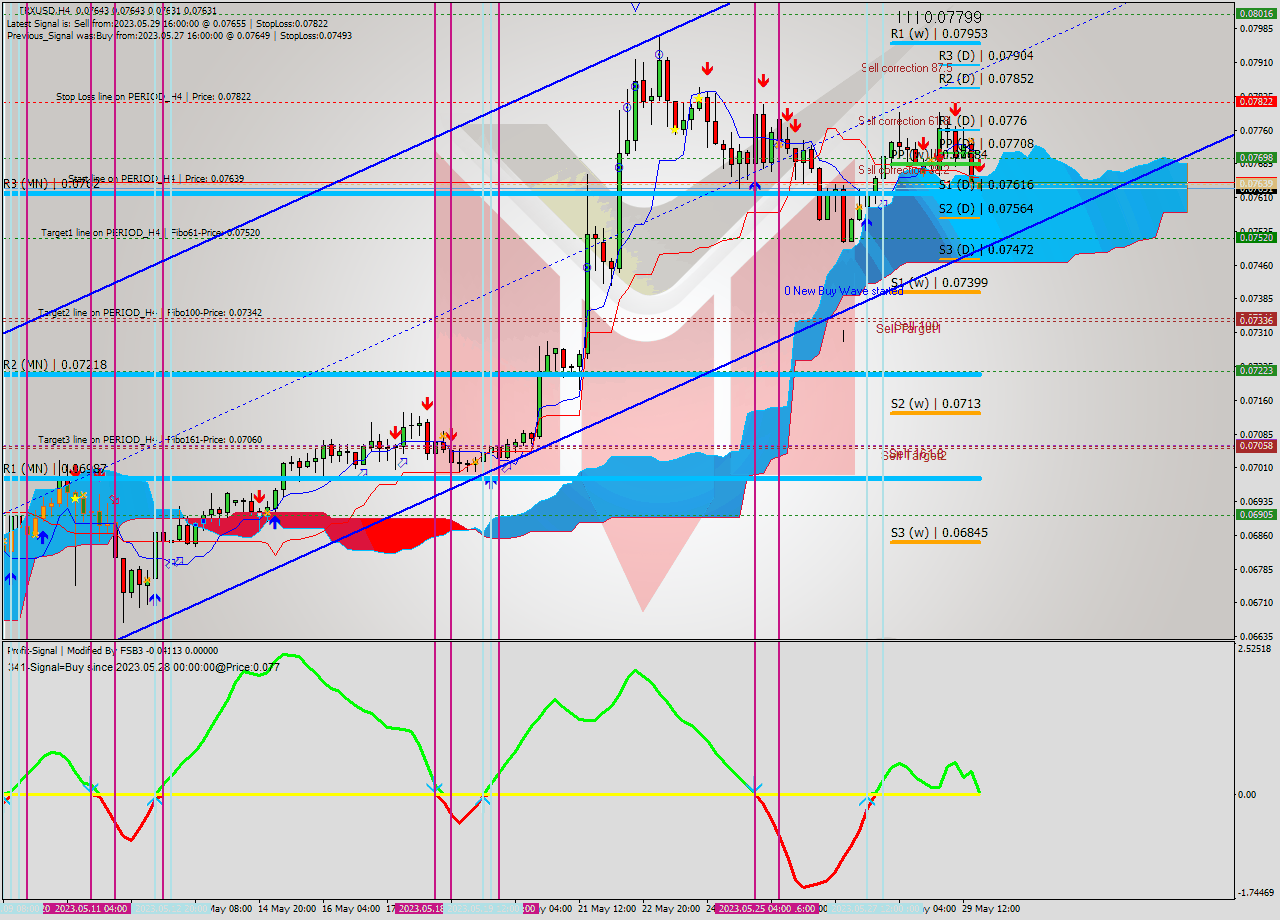Click the red 0.07336 price tag on axis
The height and width of the screenshot is (920, 1280).
(1256, 320)
